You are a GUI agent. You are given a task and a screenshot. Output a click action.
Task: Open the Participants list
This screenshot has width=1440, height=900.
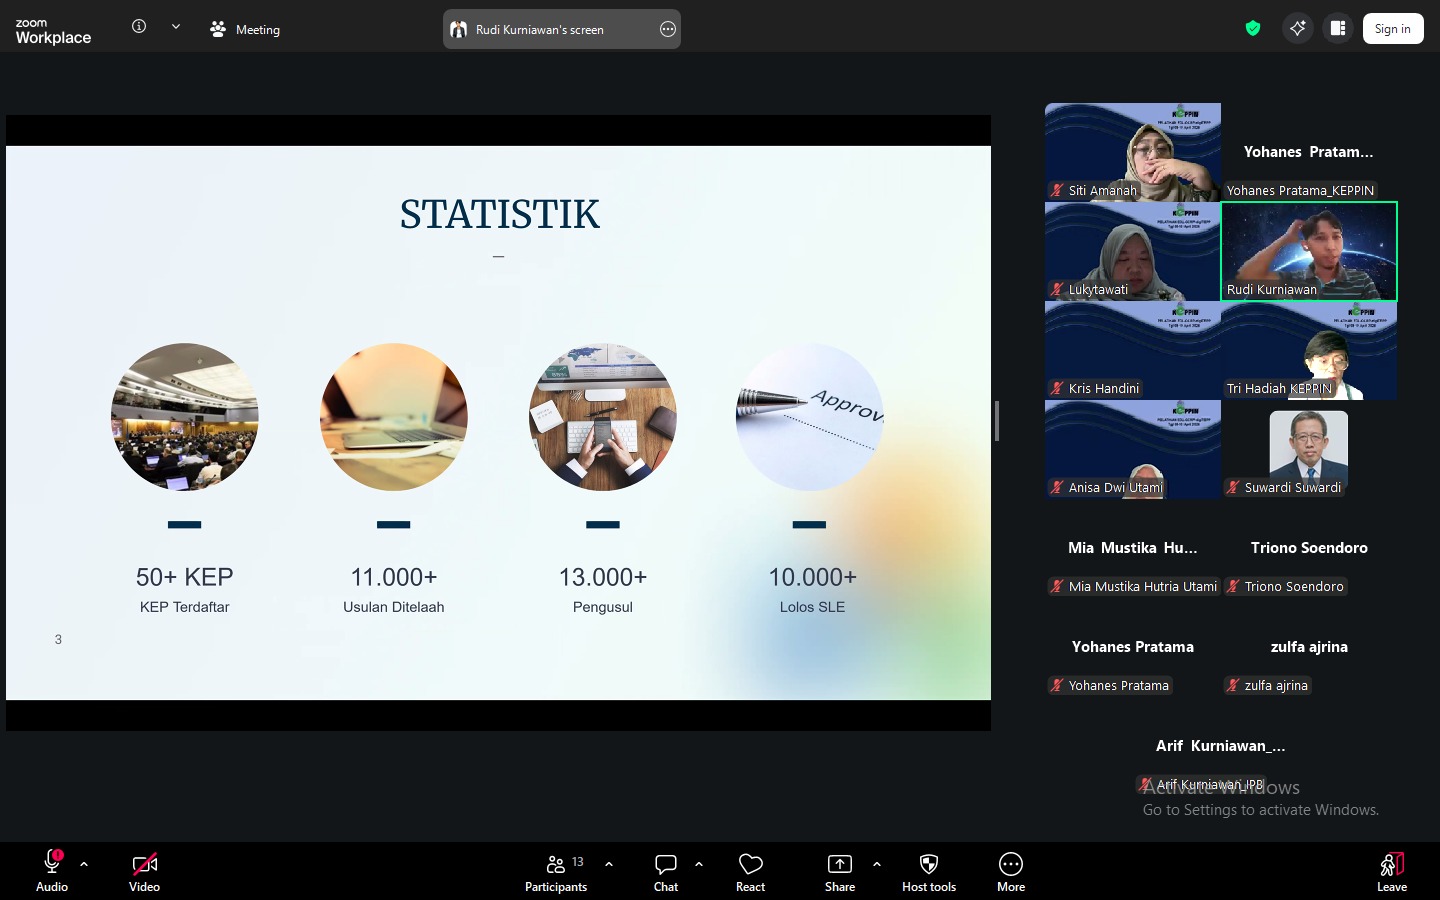click(x=556, y=871)
